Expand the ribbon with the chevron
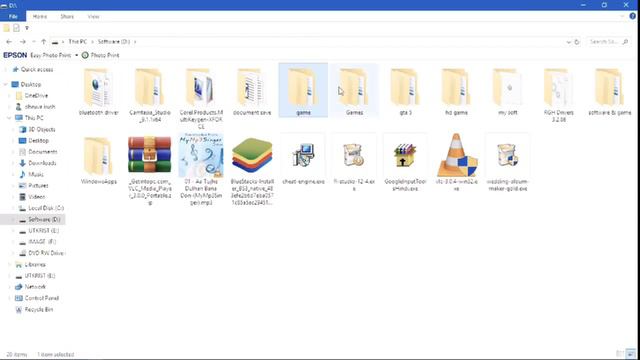 (622, 16)
